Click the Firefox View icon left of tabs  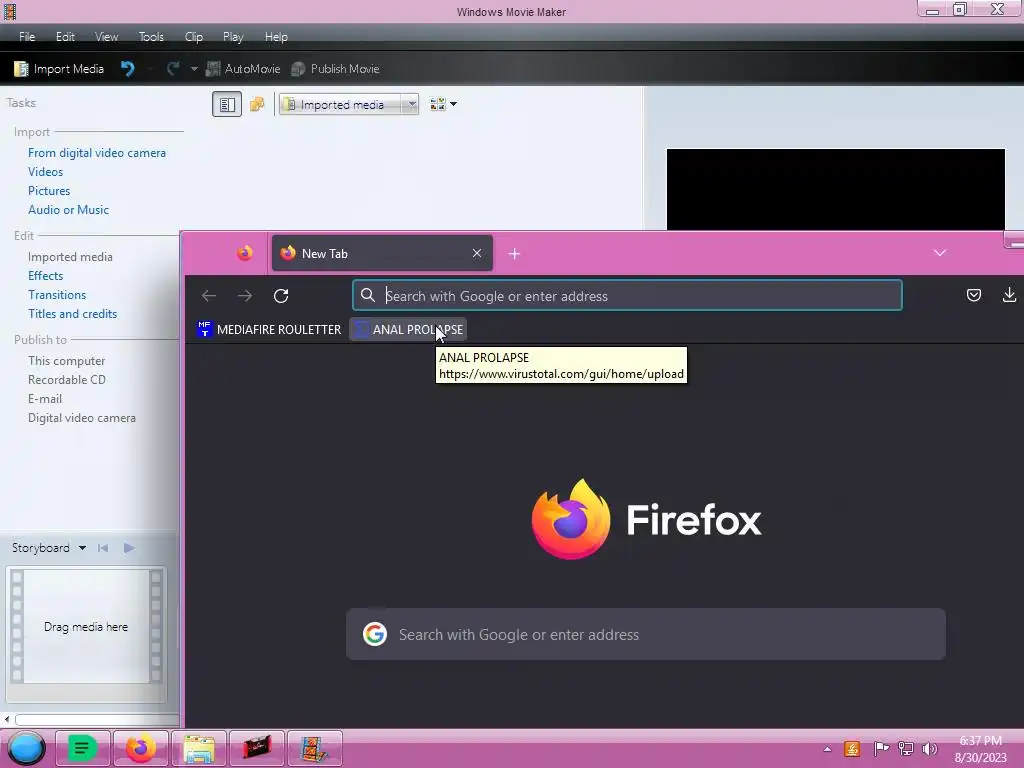tap(245, 253)
